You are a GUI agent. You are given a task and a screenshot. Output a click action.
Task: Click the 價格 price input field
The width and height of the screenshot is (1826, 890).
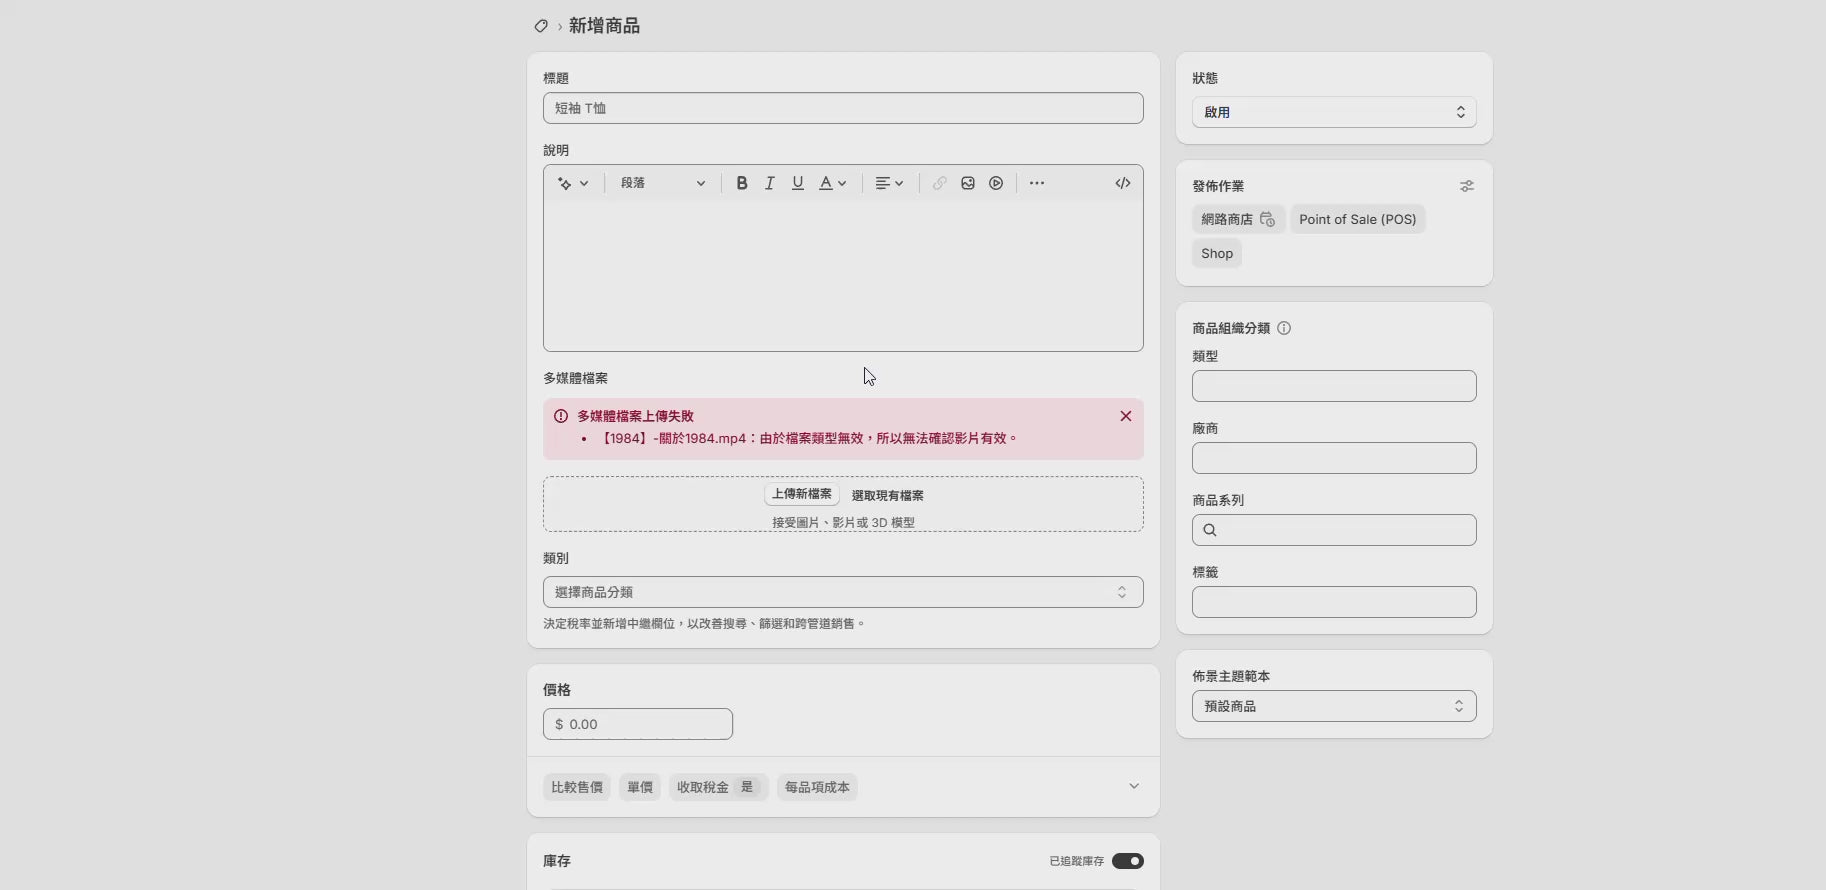tap(638, 724)
